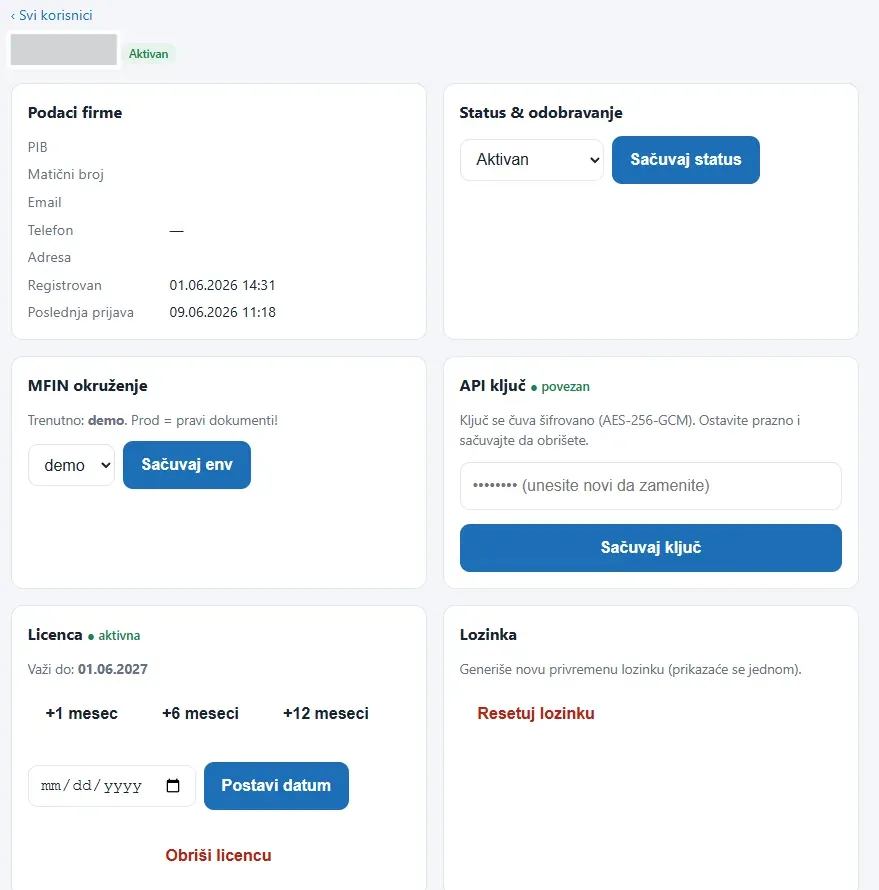Open the calendar picker icon

(x=173, y=786)
